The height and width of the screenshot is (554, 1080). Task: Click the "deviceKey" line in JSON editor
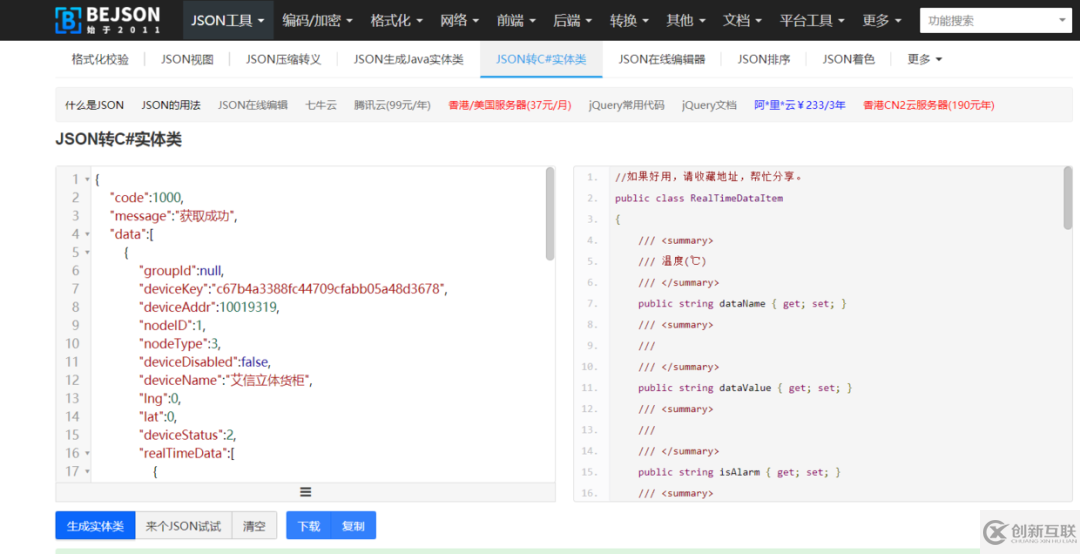[x=293, y=289]
